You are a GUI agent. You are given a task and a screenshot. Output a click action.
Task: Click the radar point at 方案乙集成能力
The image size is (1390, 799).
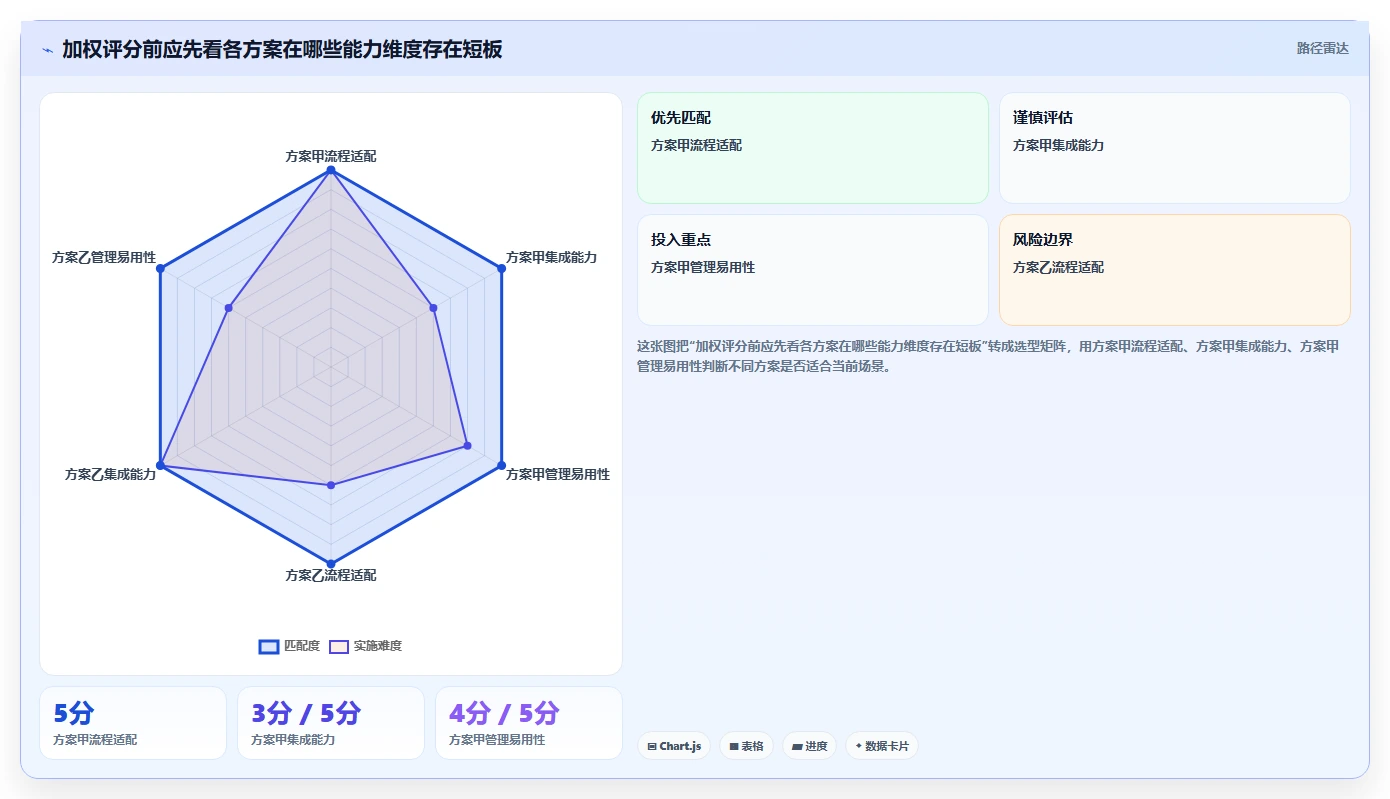pos(160,466)
